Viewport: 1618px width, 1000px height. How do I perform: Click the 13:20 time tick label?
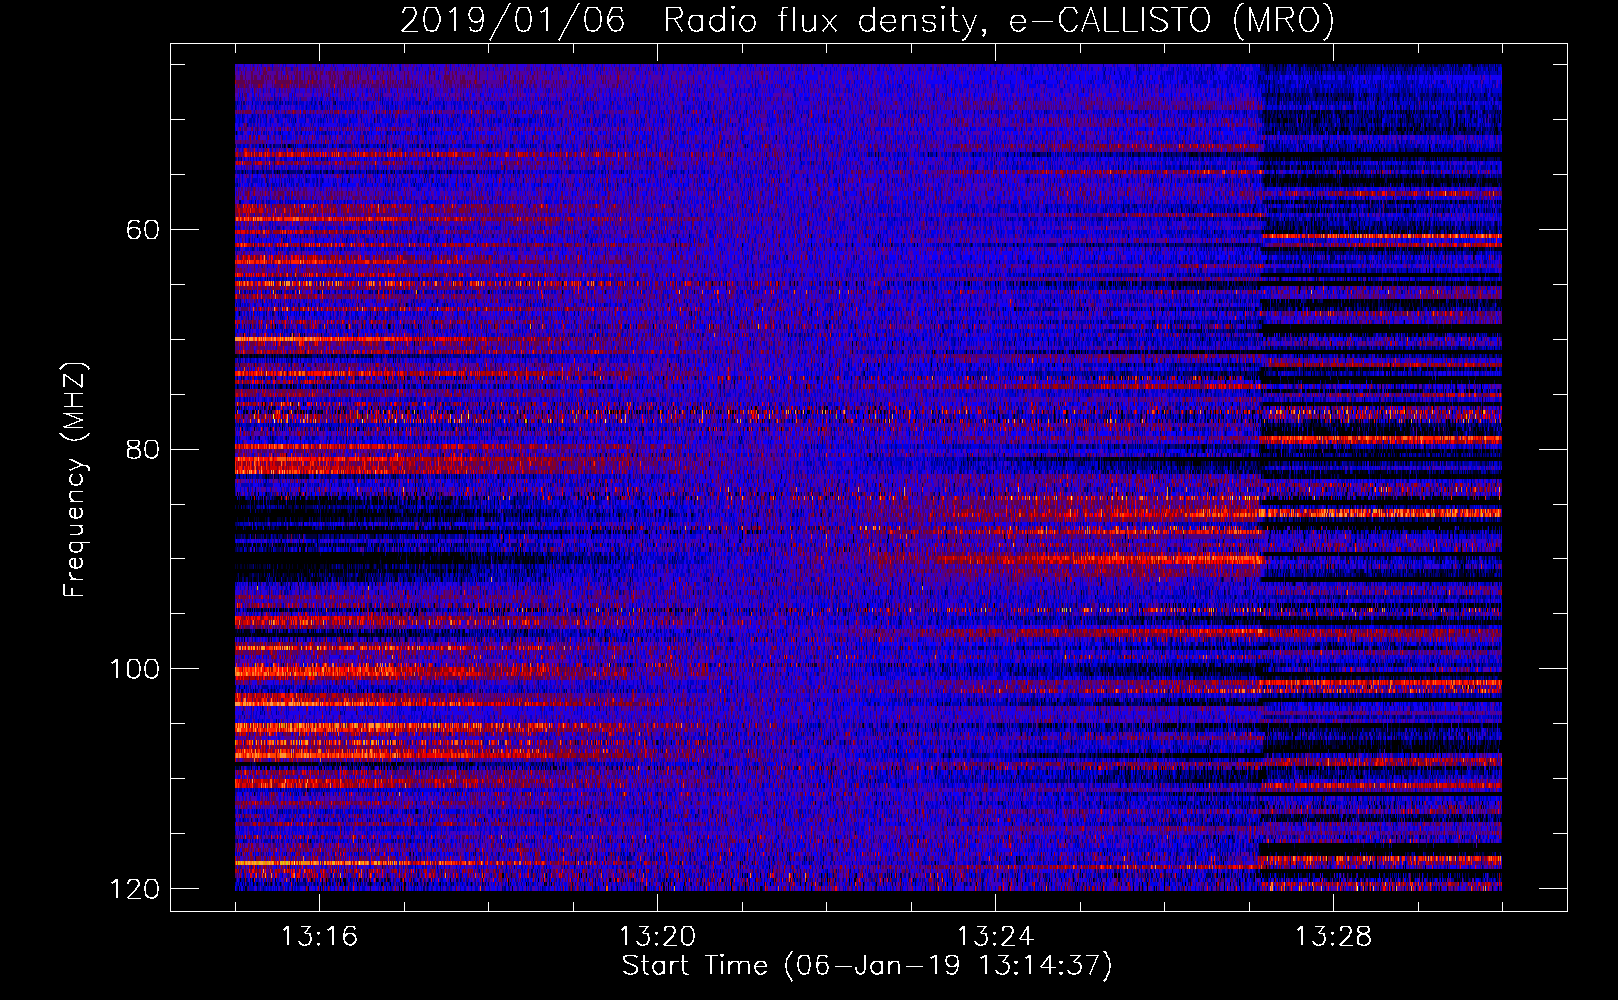click(x=657, y=937)
